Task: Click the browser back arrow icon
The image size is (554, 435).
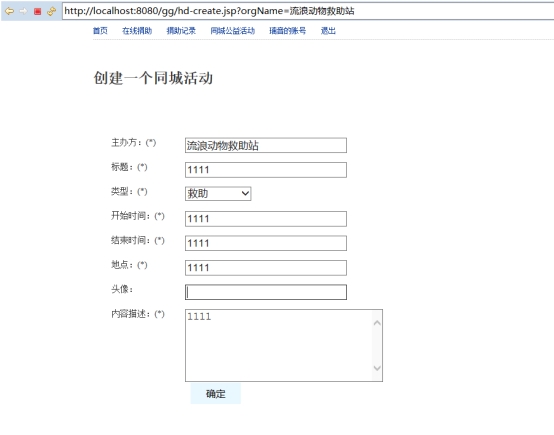Action: click(10, 11)
